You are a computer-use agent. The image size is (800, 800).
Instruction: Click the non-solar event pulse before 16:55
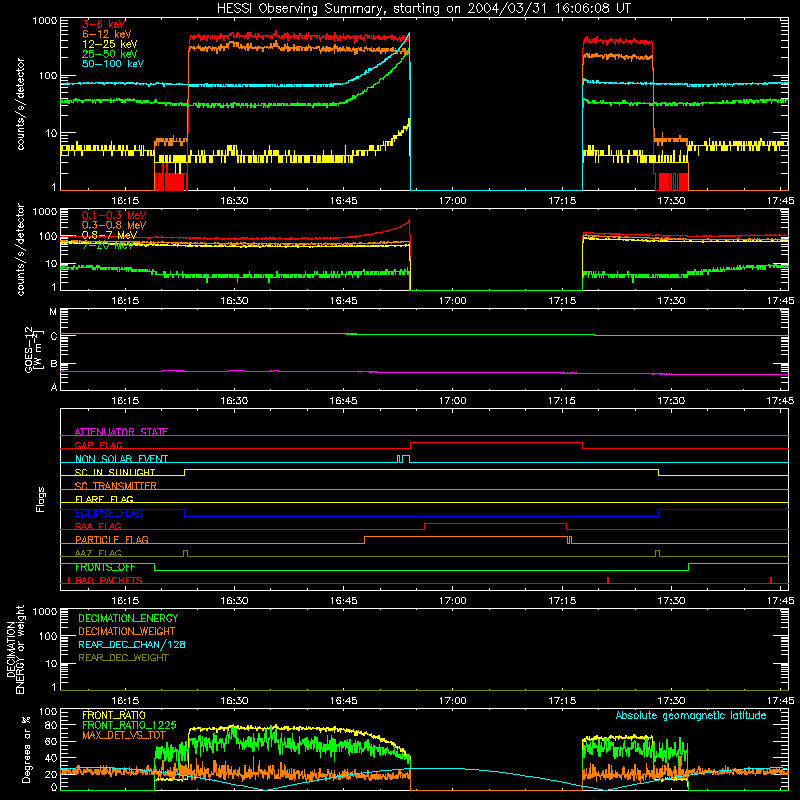(403, 459)
